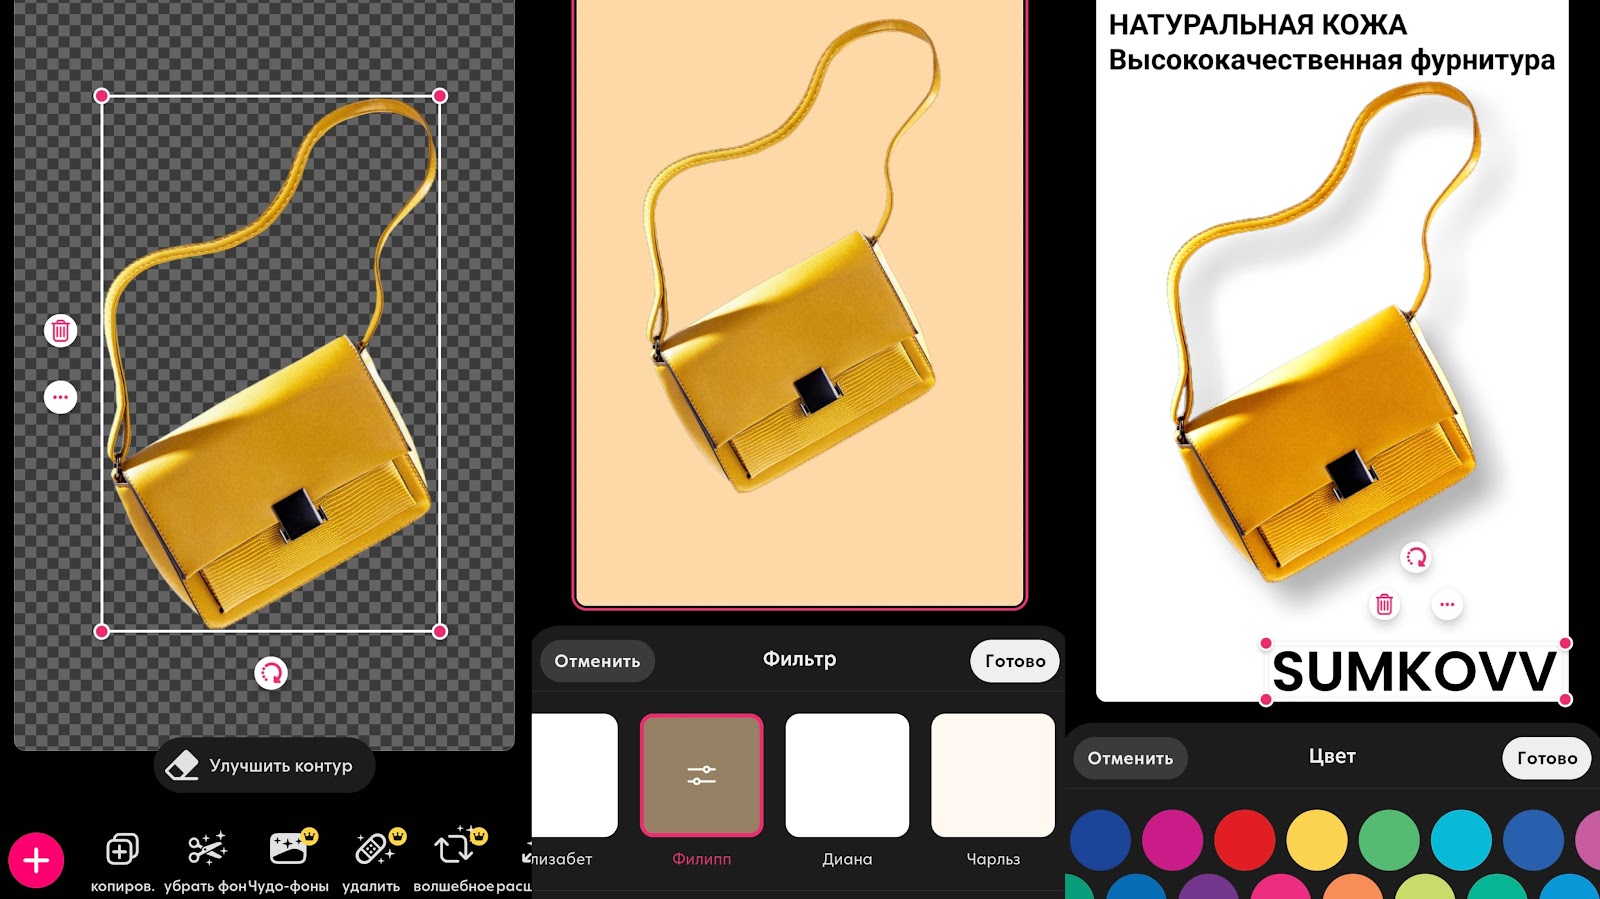1600x899 pixels.
Task: Delete the bag layer with left trash icon
Action: click(61, 331)
